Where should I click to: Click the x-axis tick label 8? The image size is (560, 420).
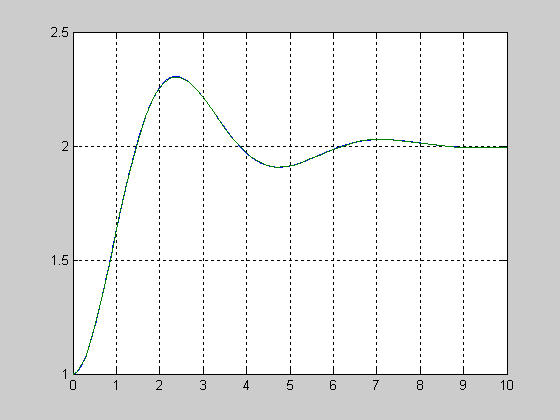pos(420,385)
